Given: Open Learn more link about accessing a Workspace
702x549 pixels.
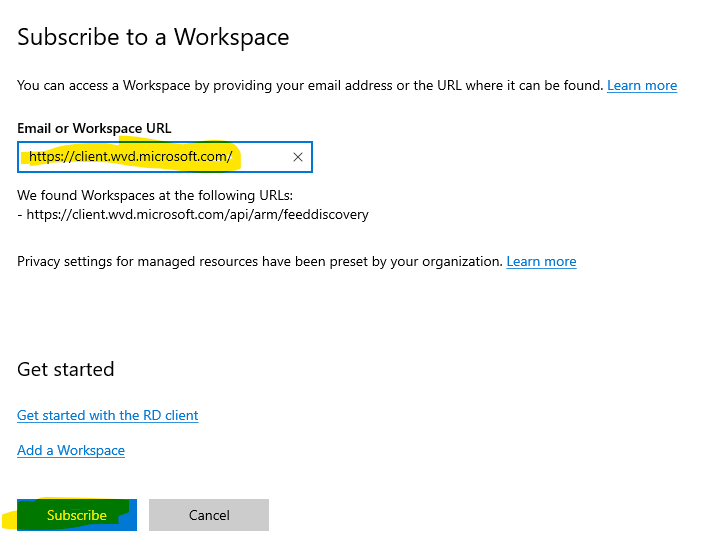Looking at the screenshot, I should click(641, 86).
